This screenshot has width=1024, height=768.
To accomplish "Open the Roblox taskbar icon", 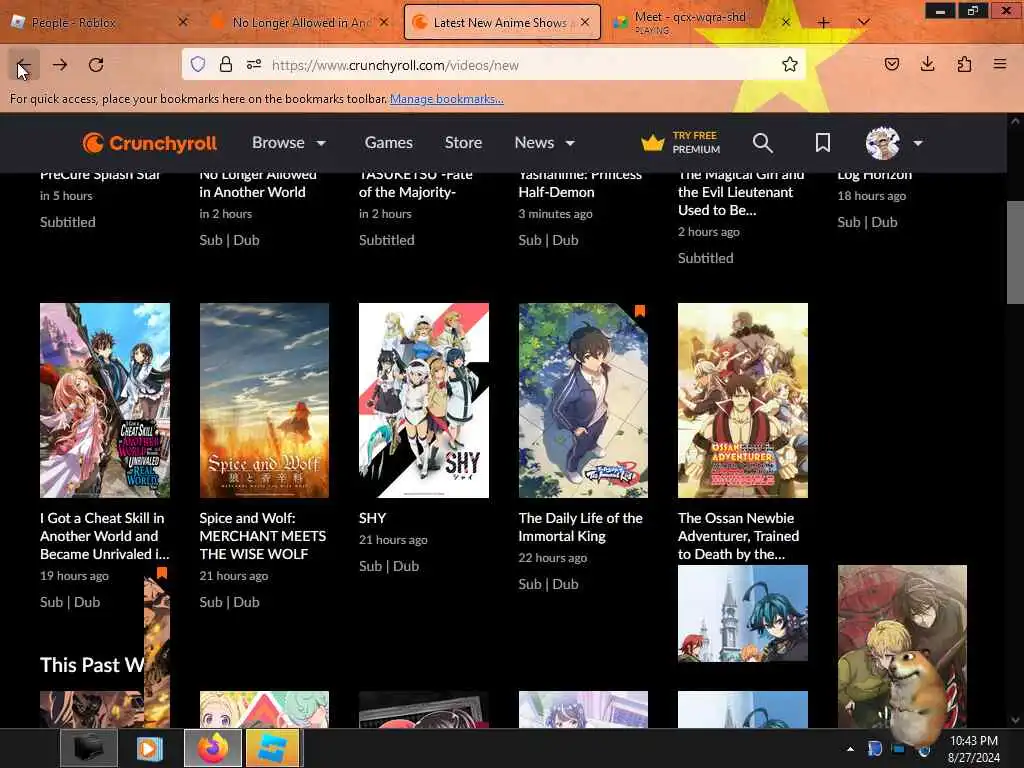I will click(272, 748).
